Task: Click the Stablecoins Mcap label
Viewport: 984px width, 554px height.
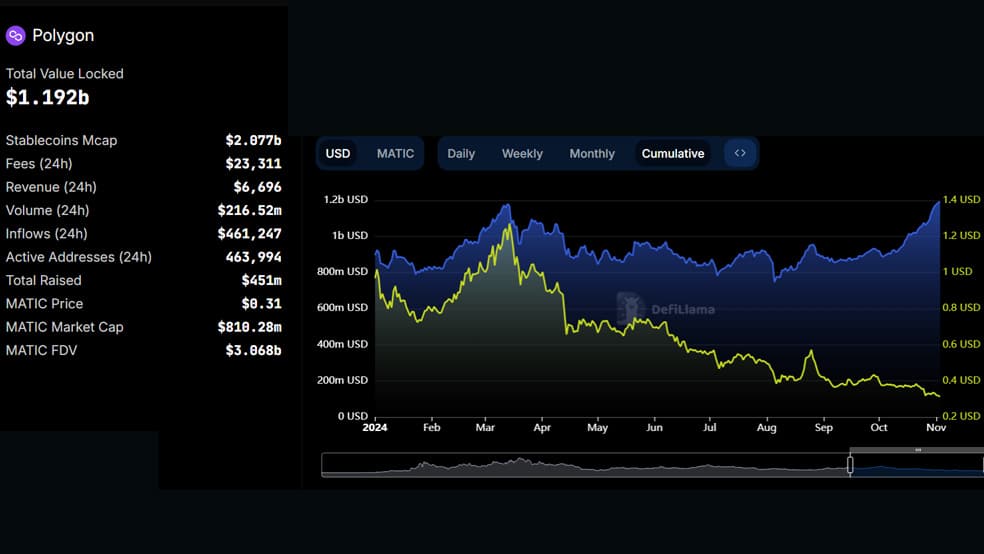Action: (x=62, y=141)
